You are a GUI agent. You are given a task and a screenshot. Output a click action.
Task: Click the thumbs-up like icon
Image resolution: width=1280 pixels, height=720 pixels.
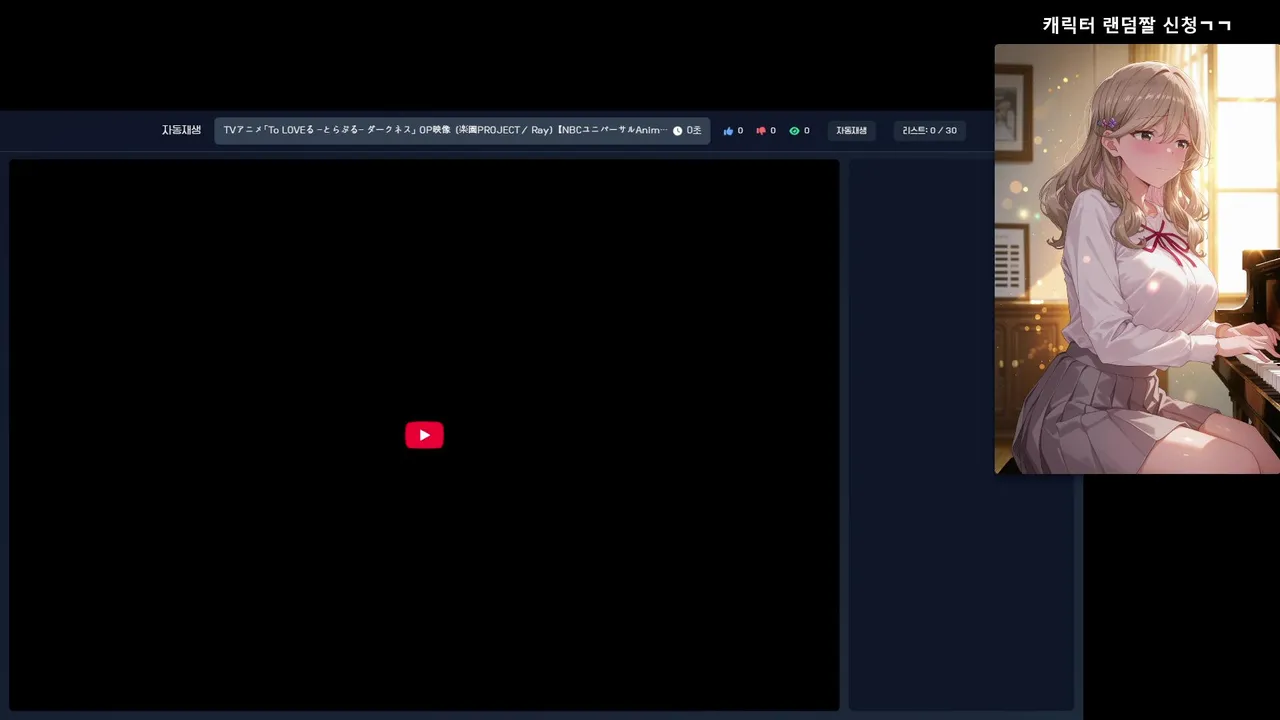coord(728,131)
